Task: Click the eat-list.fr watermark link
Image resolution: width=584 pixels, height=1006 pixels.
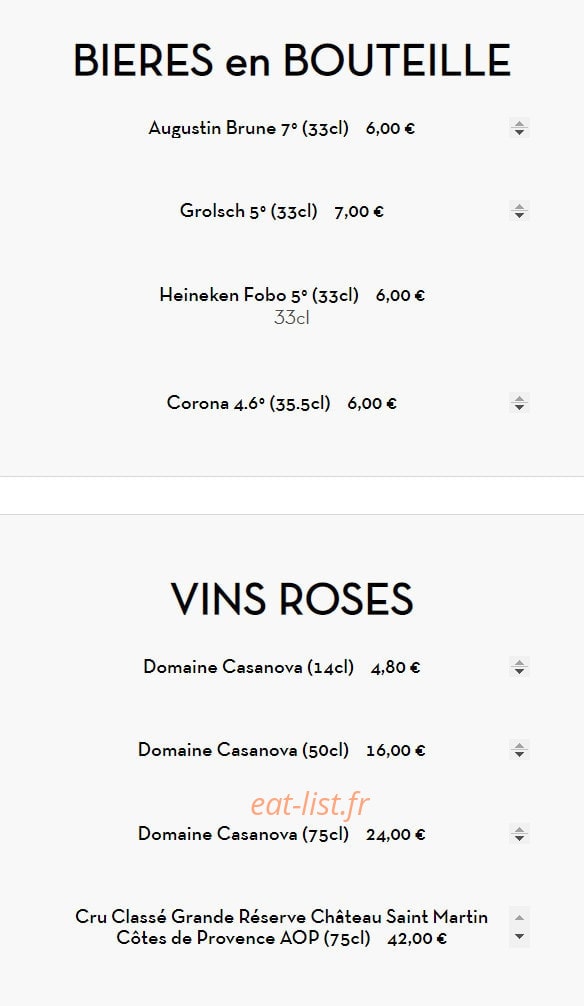Action: click(x=310, y=804)
